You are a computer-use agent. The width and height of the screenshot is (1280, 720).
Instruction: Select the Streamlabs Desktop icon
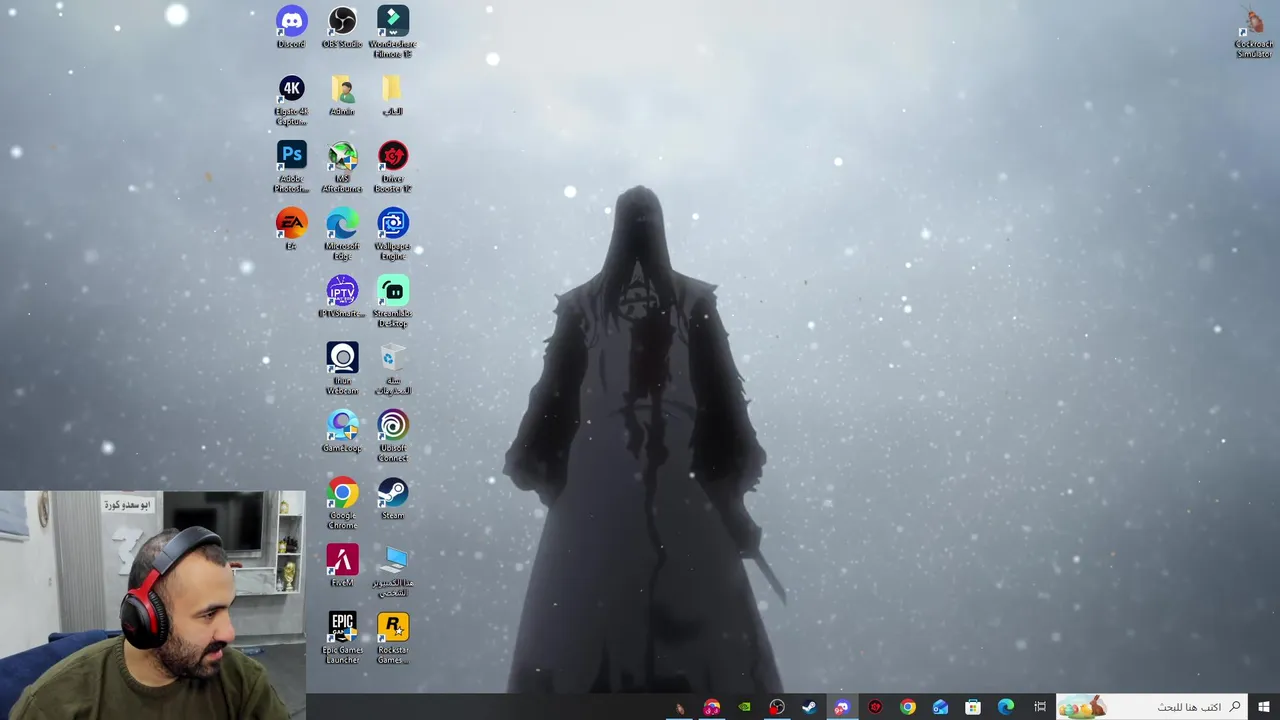tap(393, 302)
